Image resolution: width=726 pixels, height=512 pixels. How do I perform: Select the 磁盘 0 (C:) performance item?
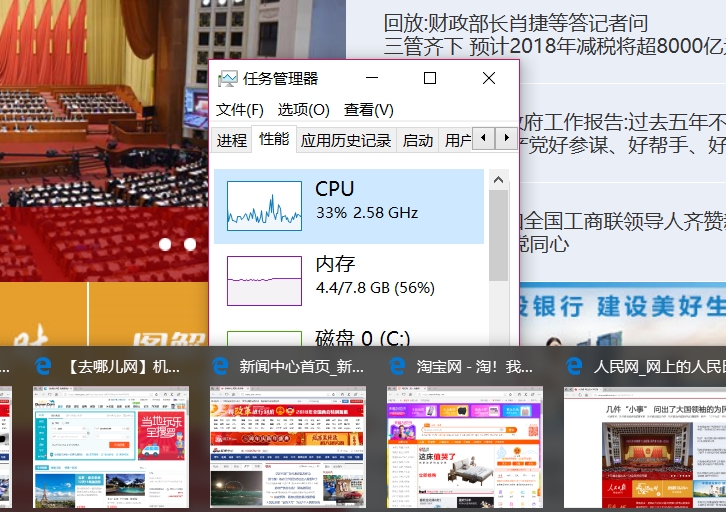point(349,338)
